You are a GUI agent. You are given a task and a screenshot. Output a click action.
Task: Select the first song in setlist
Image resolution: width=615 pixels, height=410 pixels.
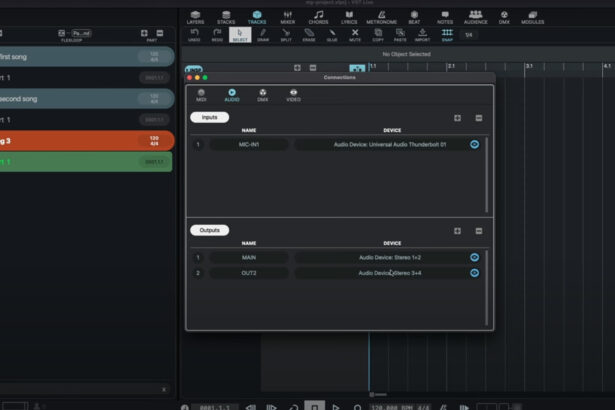click(86, 56)
